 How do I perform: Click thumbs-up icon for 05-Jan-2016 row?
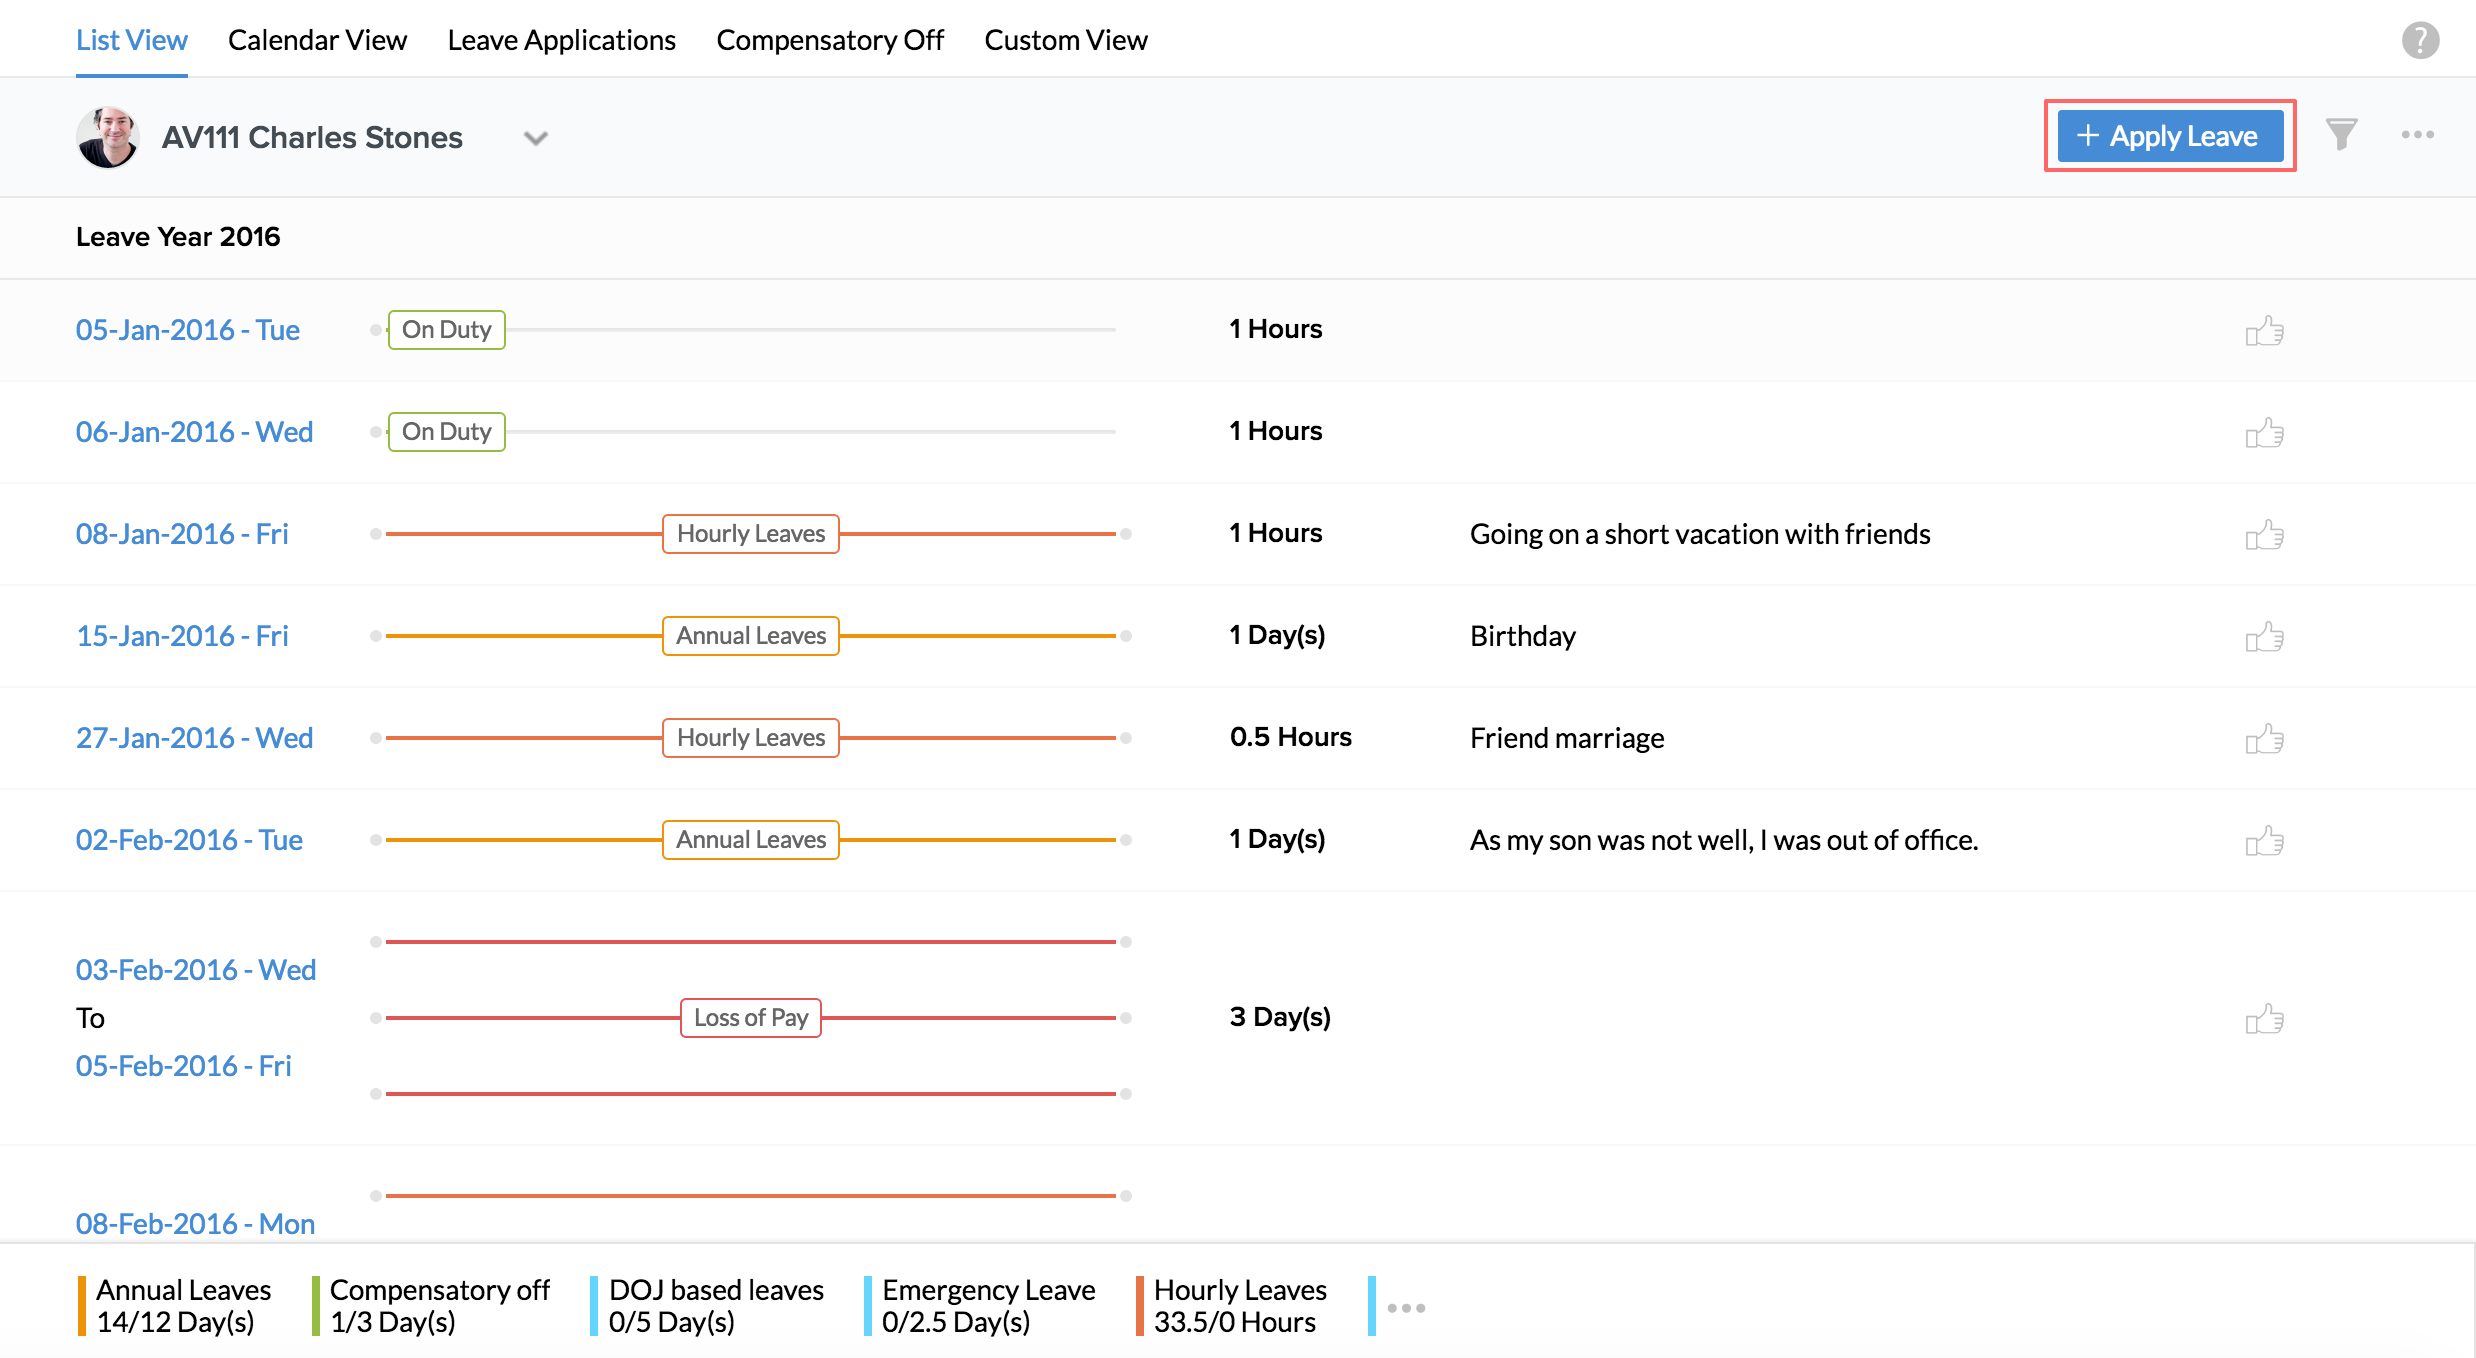pyautogui.click(x=2264, y=331)
